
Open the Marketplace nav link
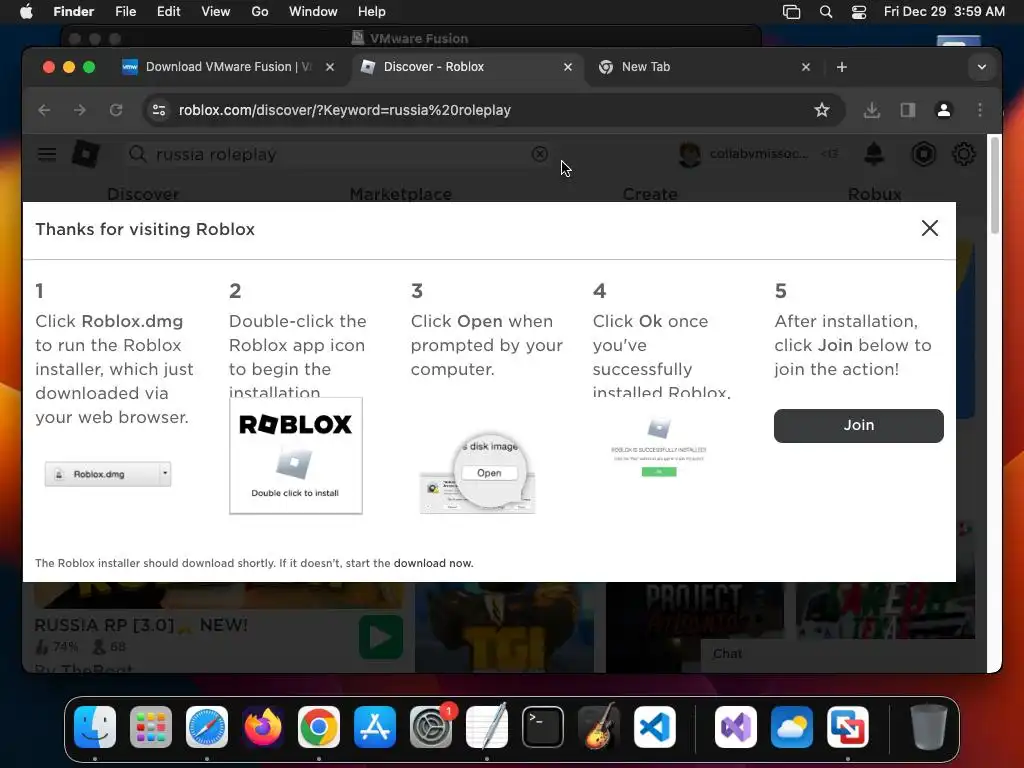400,194
